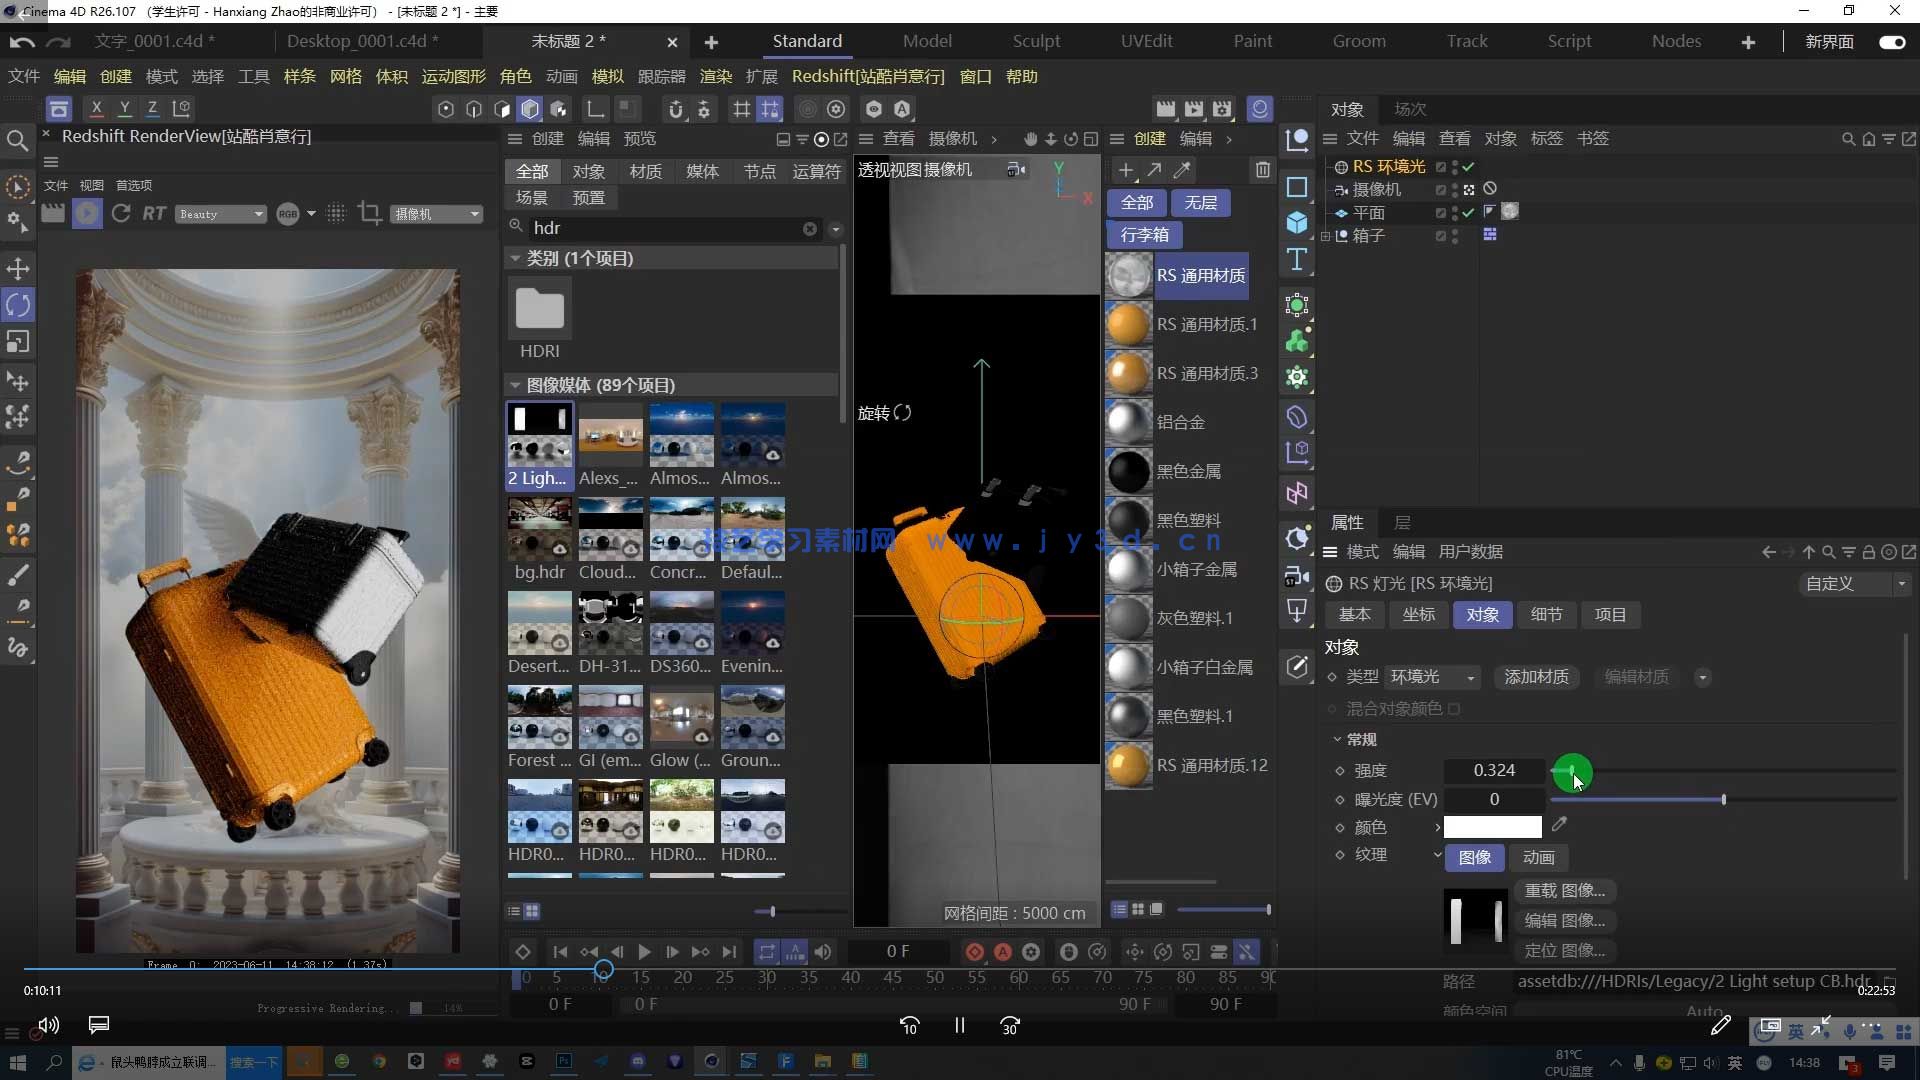
Task: Click the 重载 图像 button
Action: (1565, 890)
